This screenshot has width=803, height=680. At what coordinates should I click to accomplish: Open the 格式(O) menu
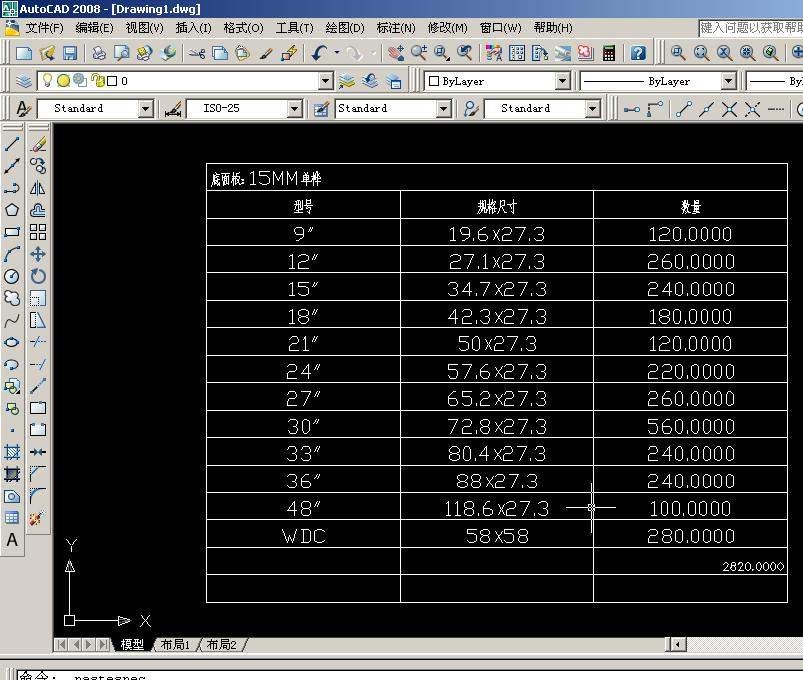pos(243,28)
